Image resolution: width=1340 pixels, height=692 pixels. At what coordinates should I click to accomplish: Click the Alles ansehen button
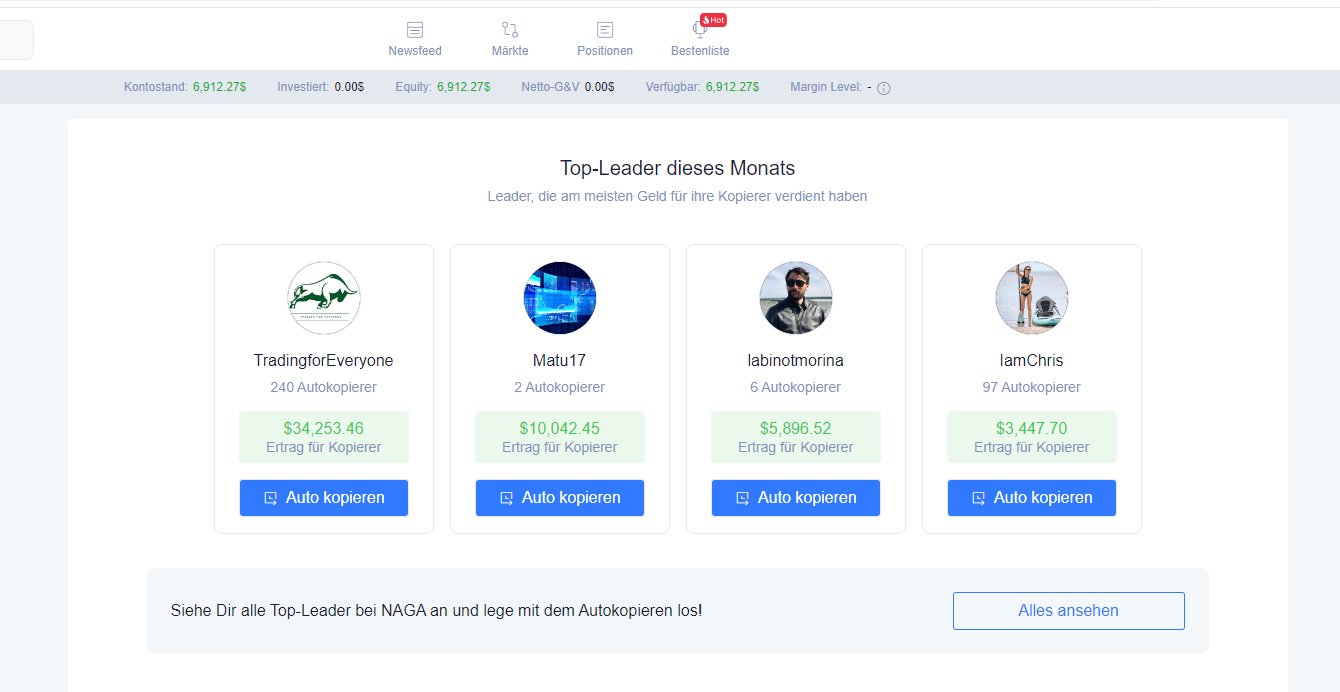point(1069,611)
